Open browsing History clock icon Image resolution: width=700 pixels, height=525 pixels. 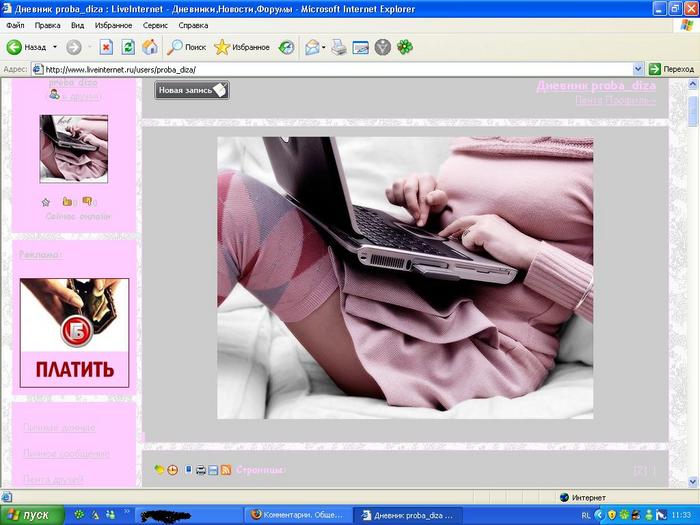286,47
